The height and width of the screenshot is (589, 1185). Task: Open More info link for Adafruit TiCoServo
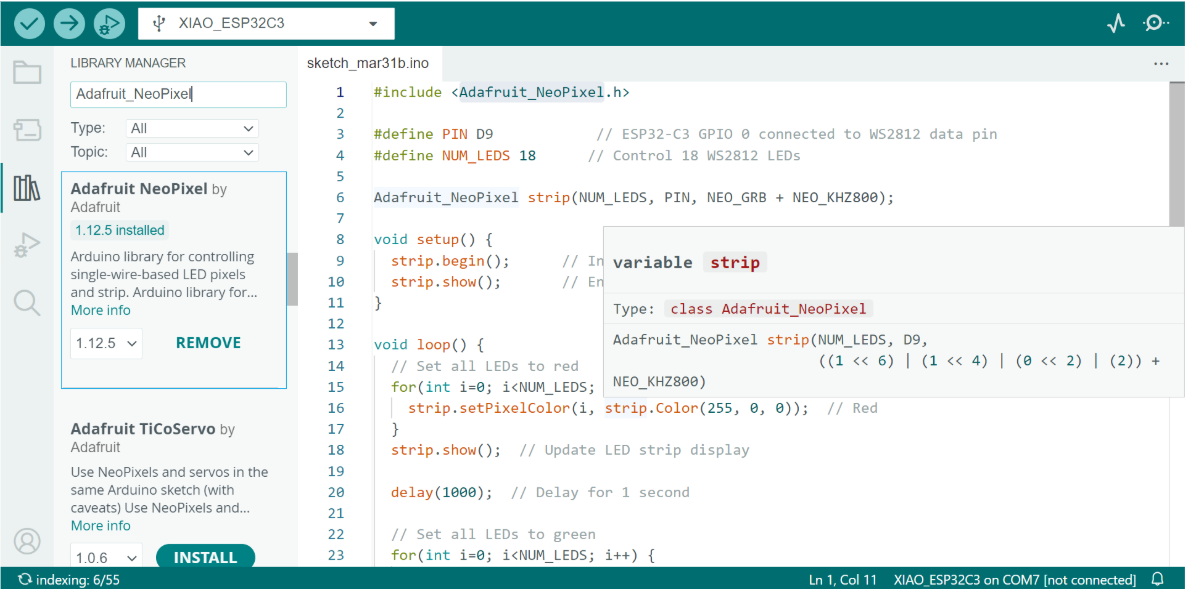pyautogui.click(x=101, y=525)
